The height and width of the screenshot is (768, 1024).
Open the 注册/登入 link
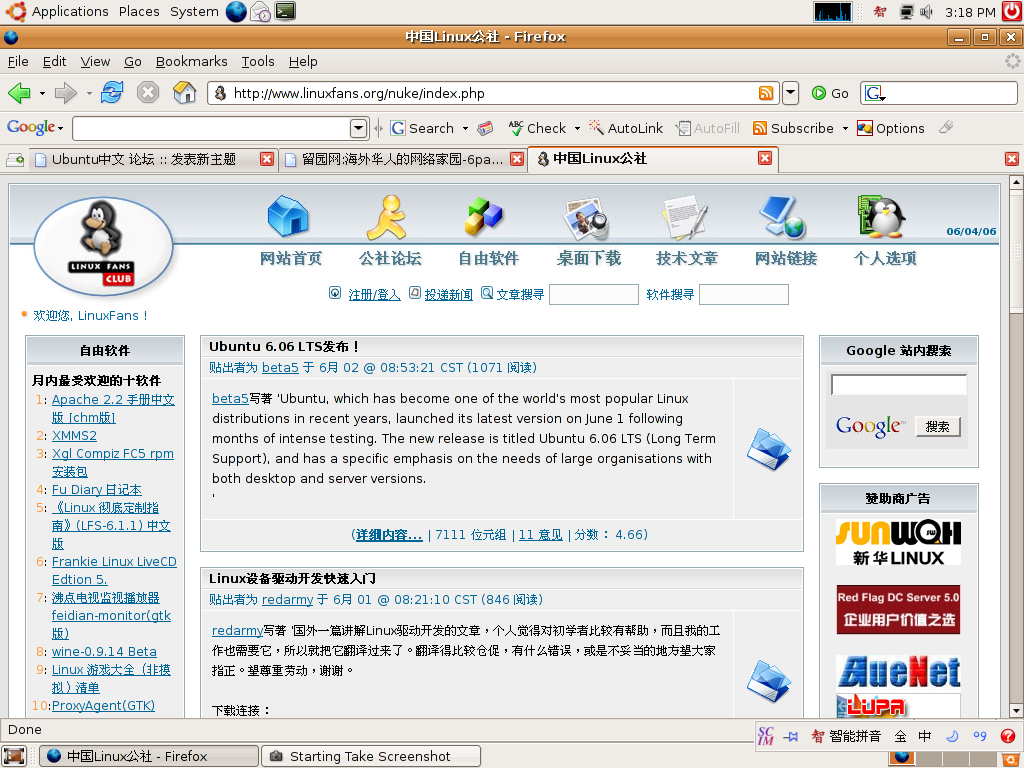tap(374, 295)
